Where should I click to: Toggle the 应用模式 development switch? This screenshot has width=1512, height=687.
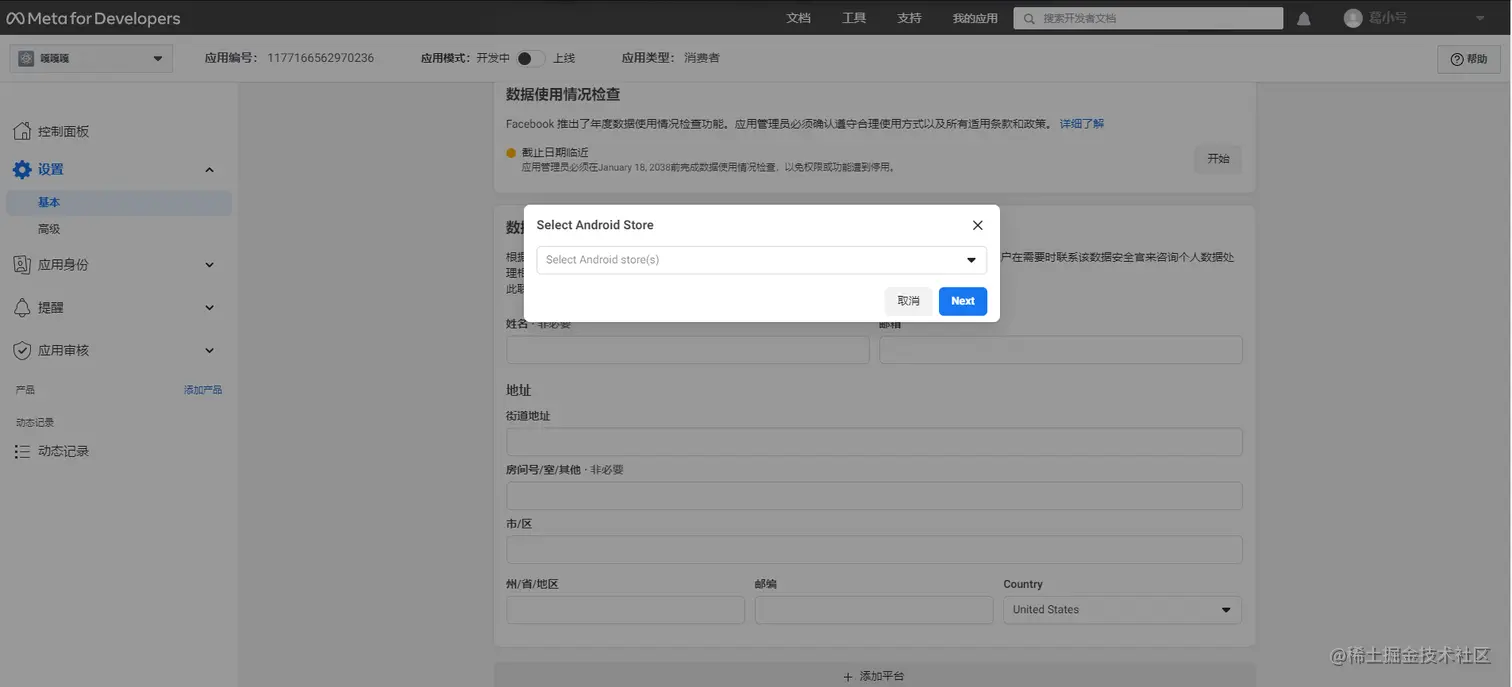point(531,57)
